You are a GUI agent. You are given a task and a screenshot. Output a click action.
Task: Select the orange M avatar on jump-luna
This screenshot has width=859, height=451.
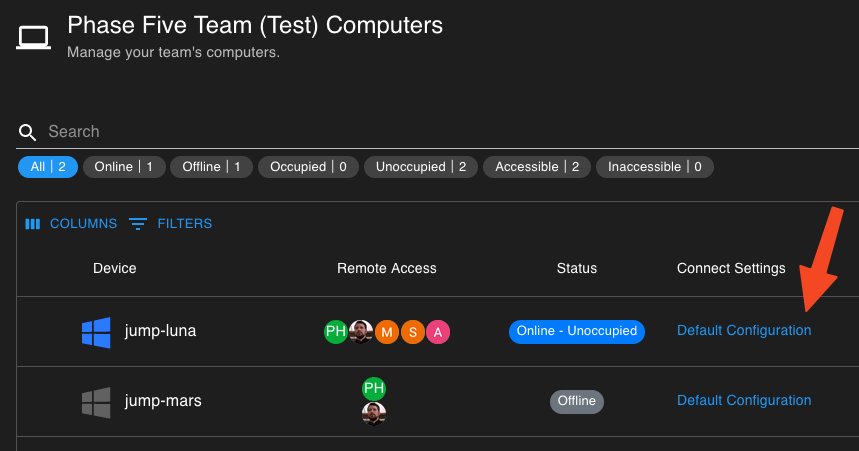(387, 332)
